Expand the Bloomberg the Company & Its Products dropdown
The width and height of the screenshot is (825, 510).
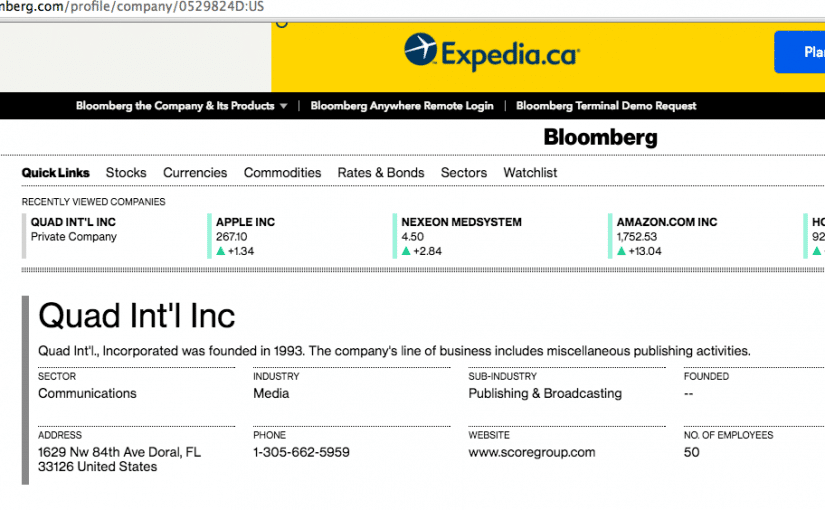click(182, 106)
